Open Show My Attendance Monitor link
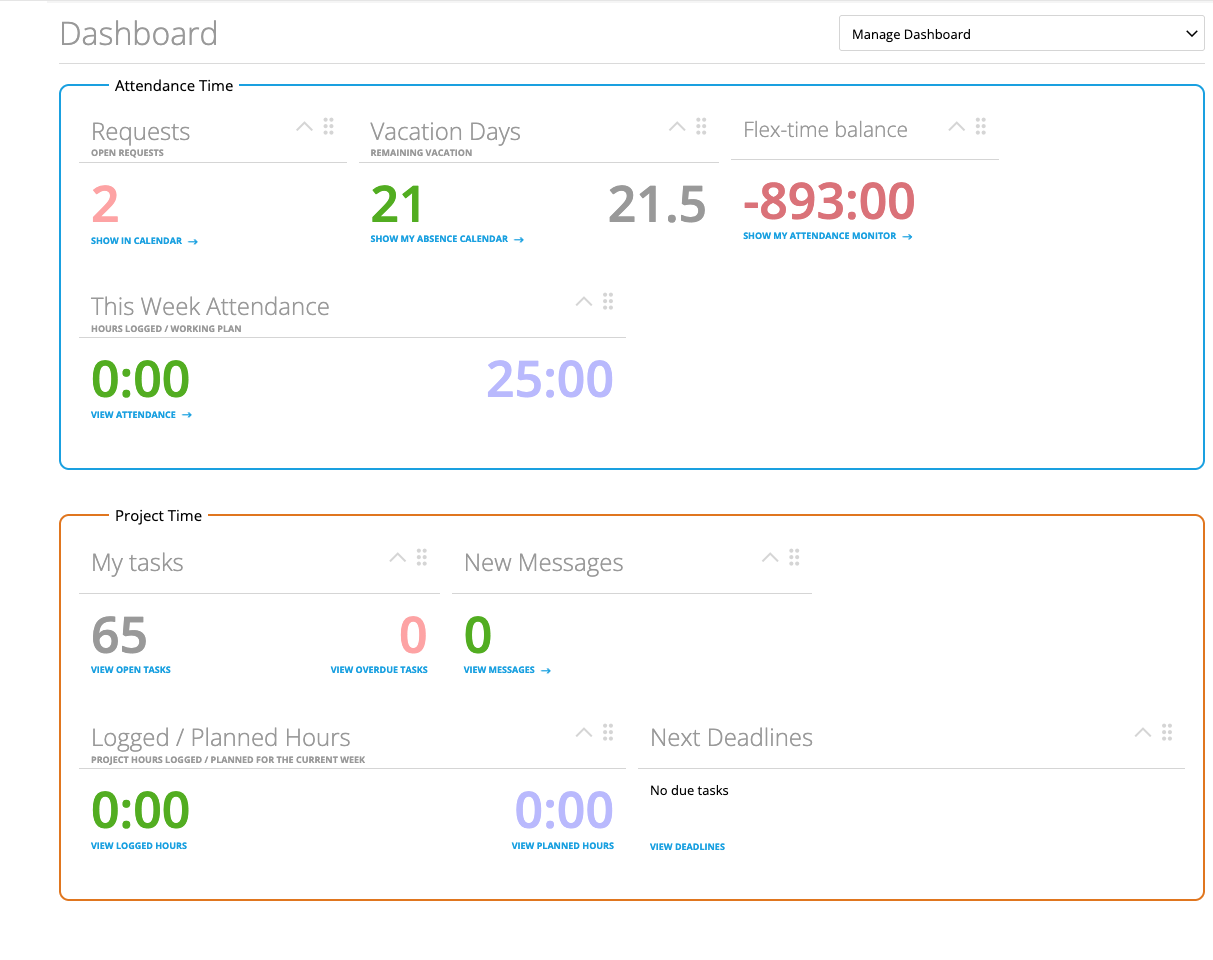The width and height of the screenshot is (1213, 960). pos(826,236)
